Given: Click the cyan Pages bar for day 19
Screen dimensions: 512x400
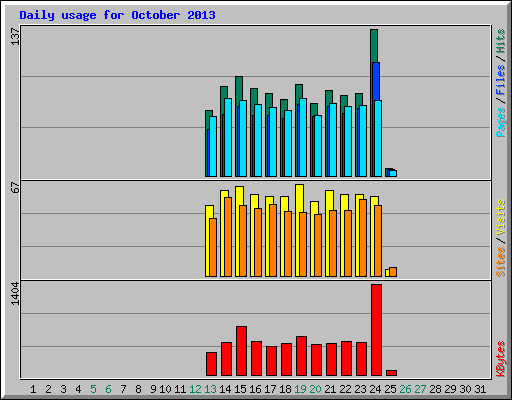Looking at the screenshot, I should [x=303, y=137].
